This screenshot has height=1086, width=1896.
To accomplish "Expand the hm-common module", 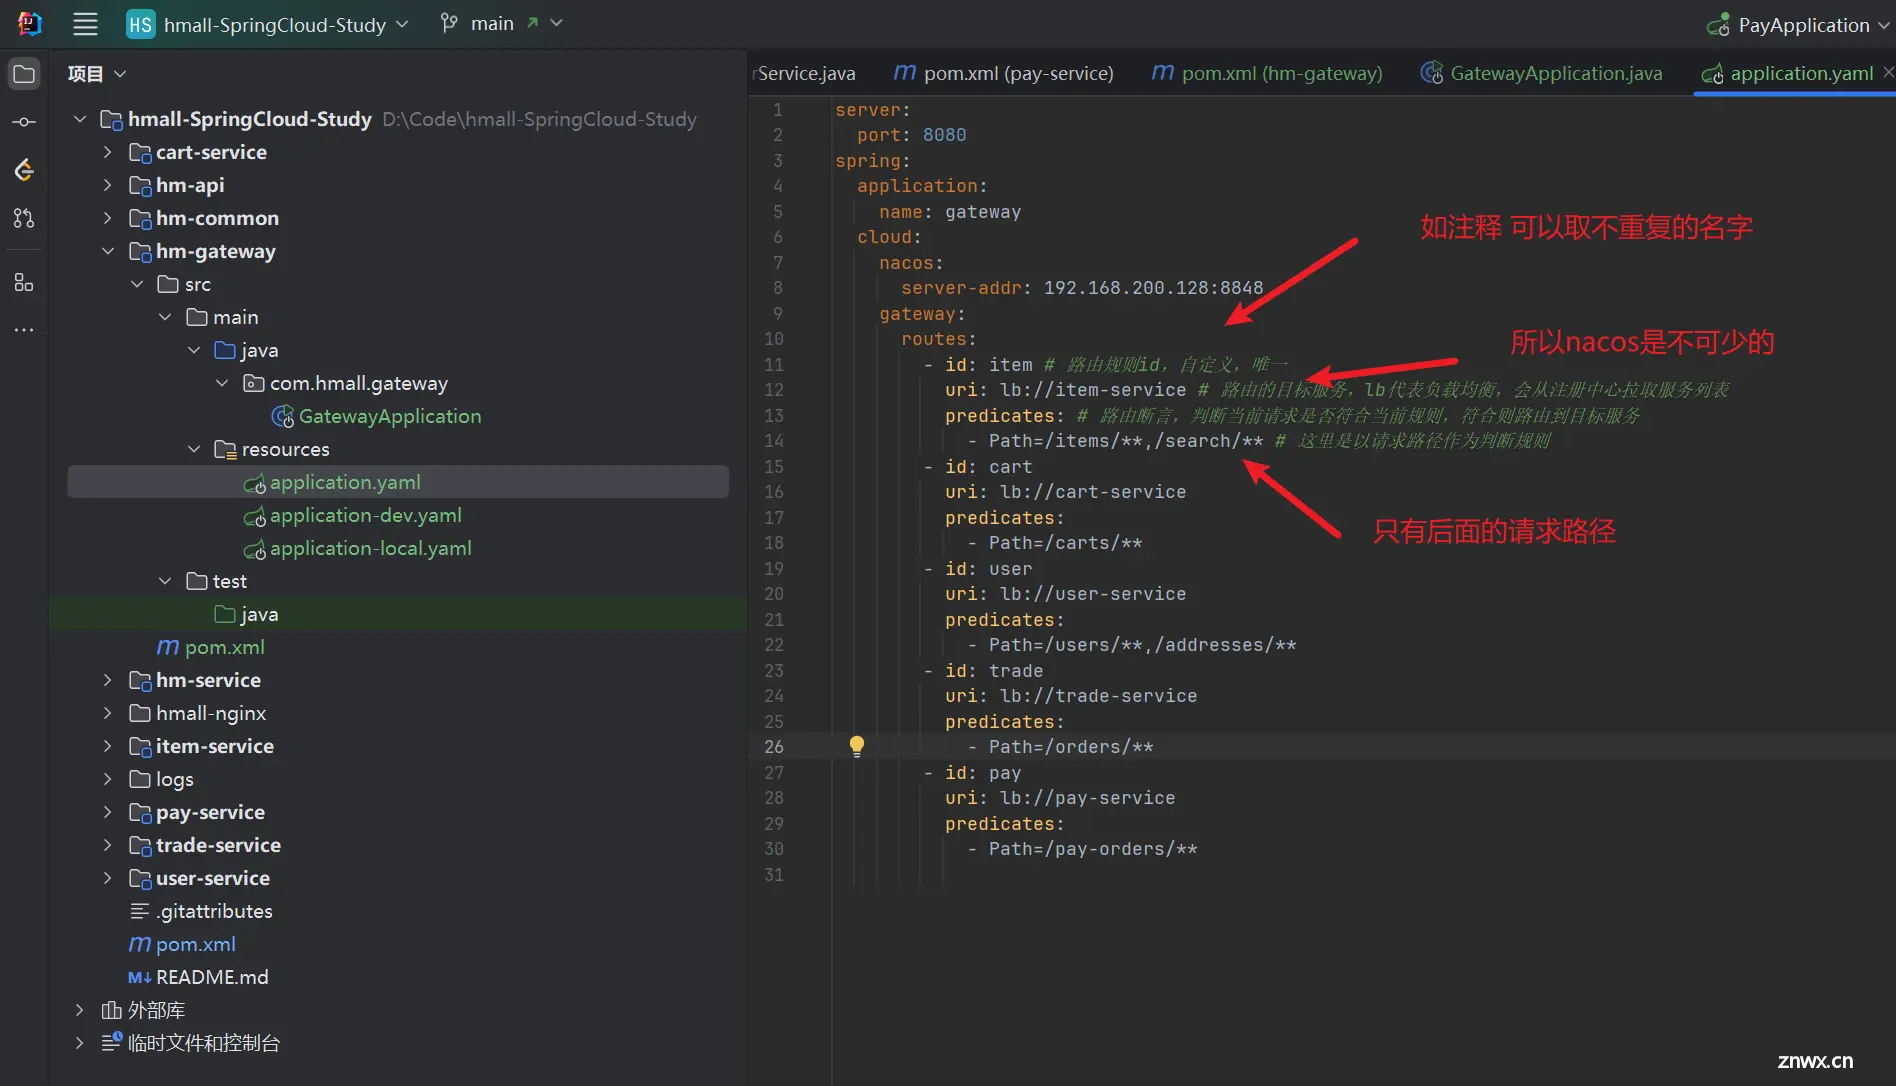I will point(108,218).
